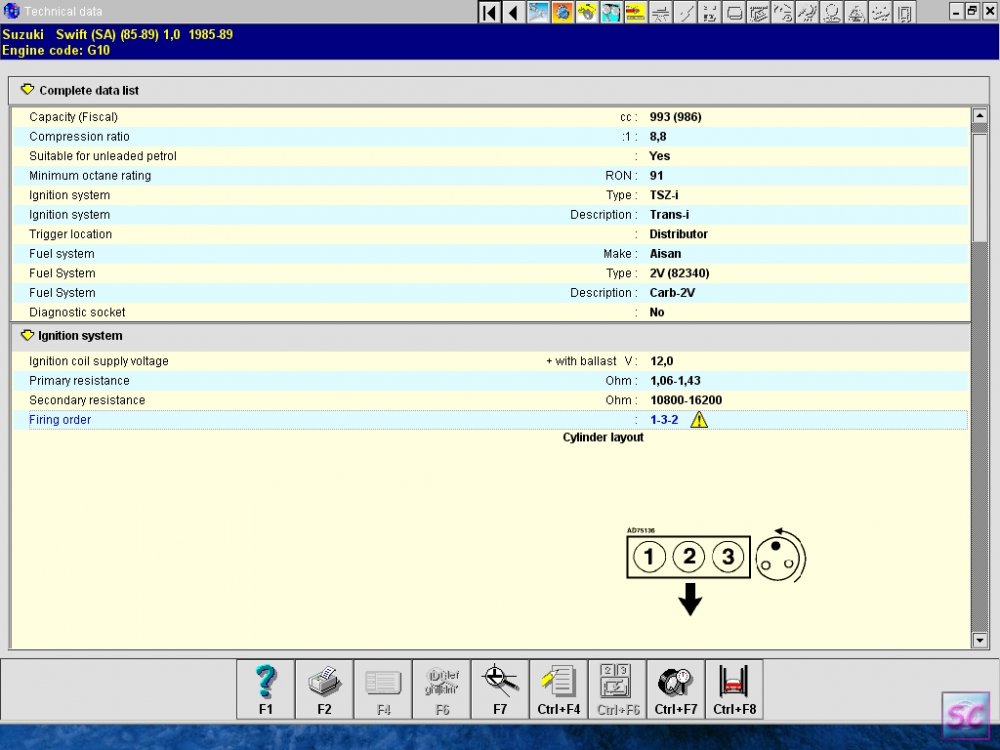
Task: Select the Suitable for unleaded petrol row
Action: [x=490, y=156]
